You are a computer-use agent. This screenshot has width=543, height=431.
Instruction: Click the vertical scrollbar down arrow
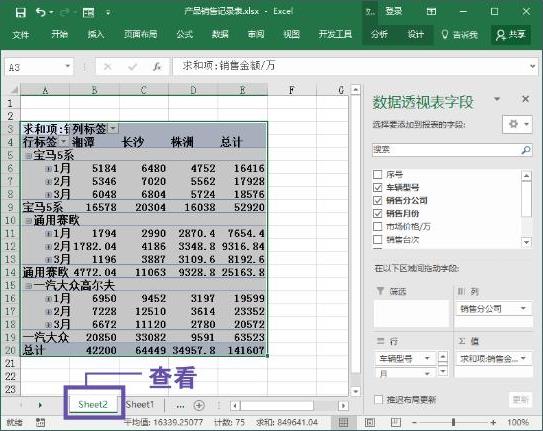tap(356, 392)
